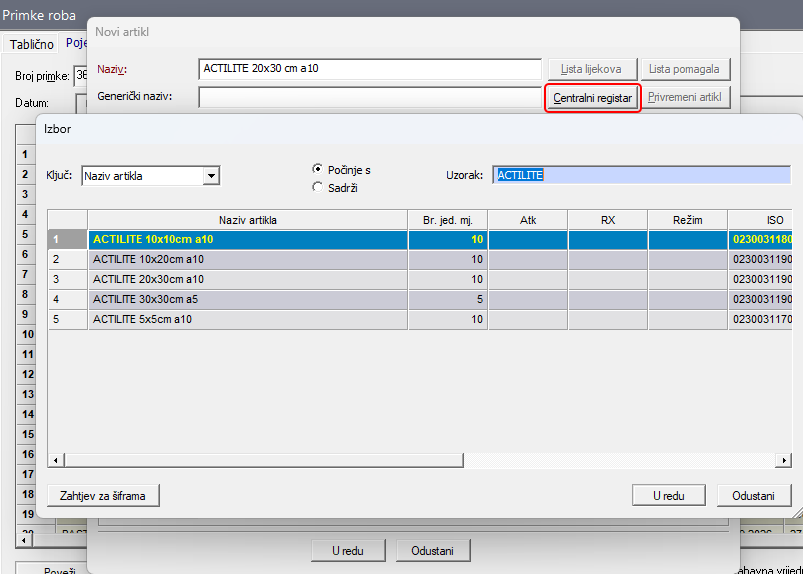Switch to the 'Tablično' tab
The image size is (803, 574).
[31, 45]
